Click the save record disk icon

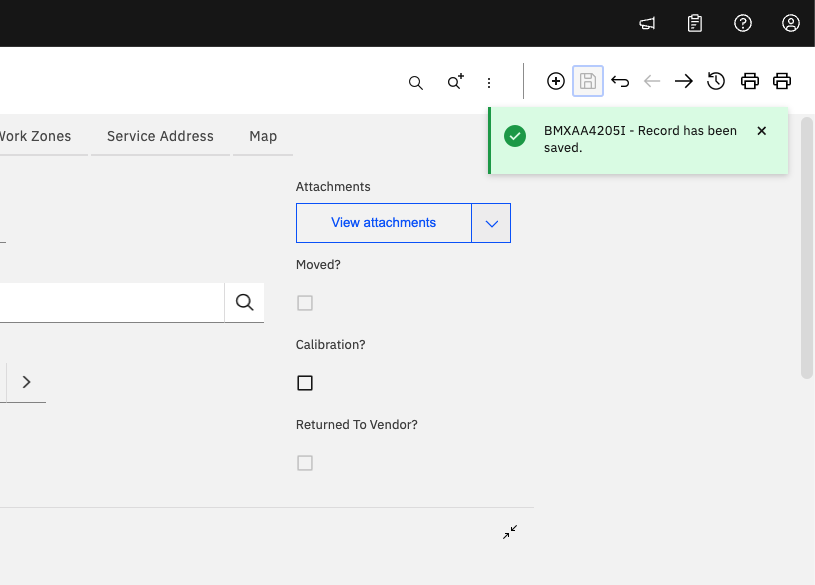(588, 82)
